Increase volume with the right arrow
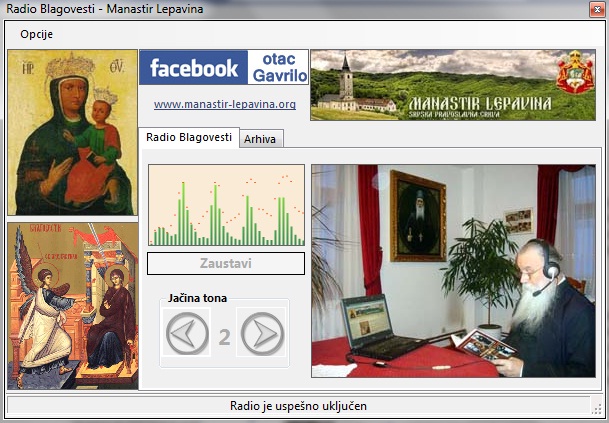 262,334
